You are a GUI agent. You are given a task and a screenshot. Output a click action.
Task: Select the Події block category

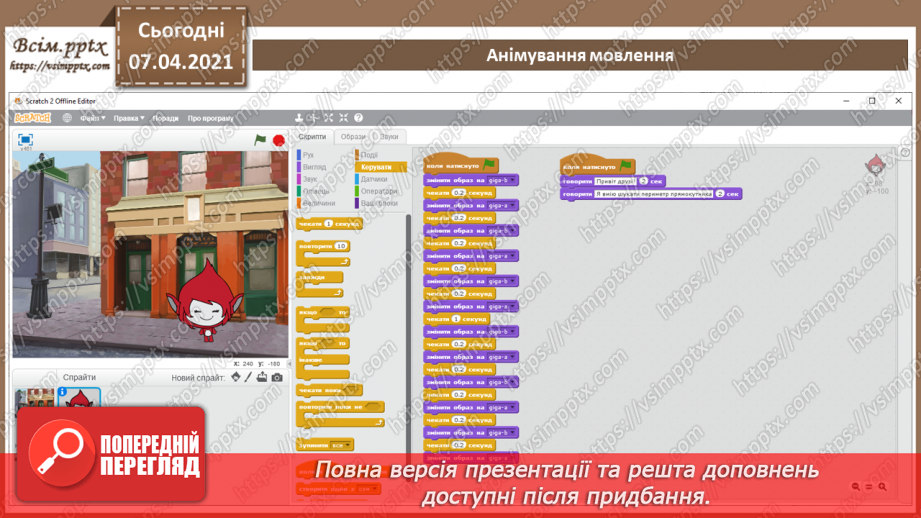point(369,155)
